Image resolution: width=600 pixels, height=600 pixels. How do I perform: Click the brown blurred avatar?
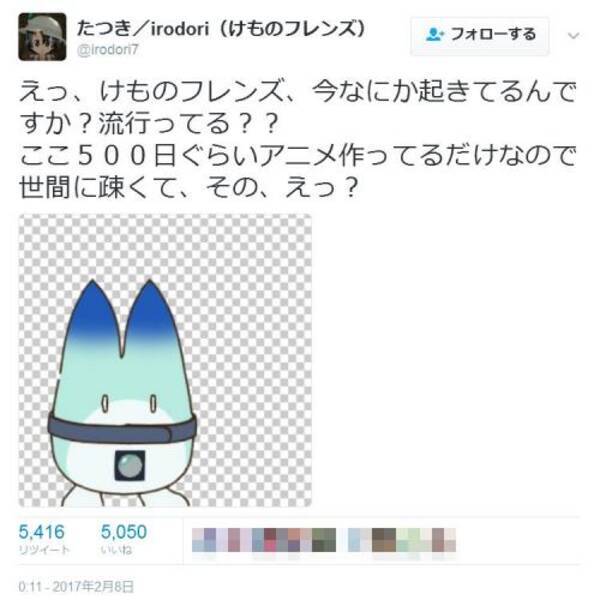(384, 540)
